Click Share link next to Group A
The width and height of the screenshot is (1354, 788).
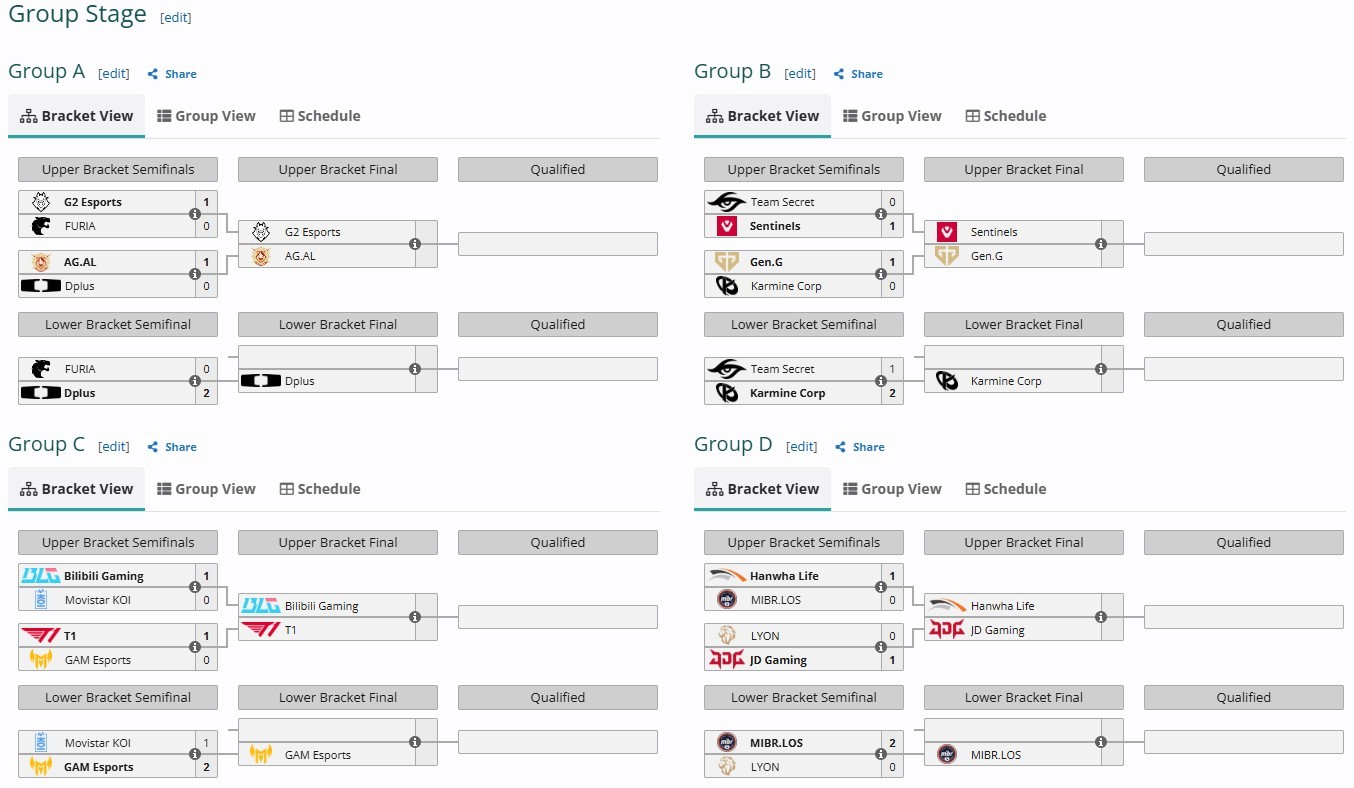pos(172,74)
